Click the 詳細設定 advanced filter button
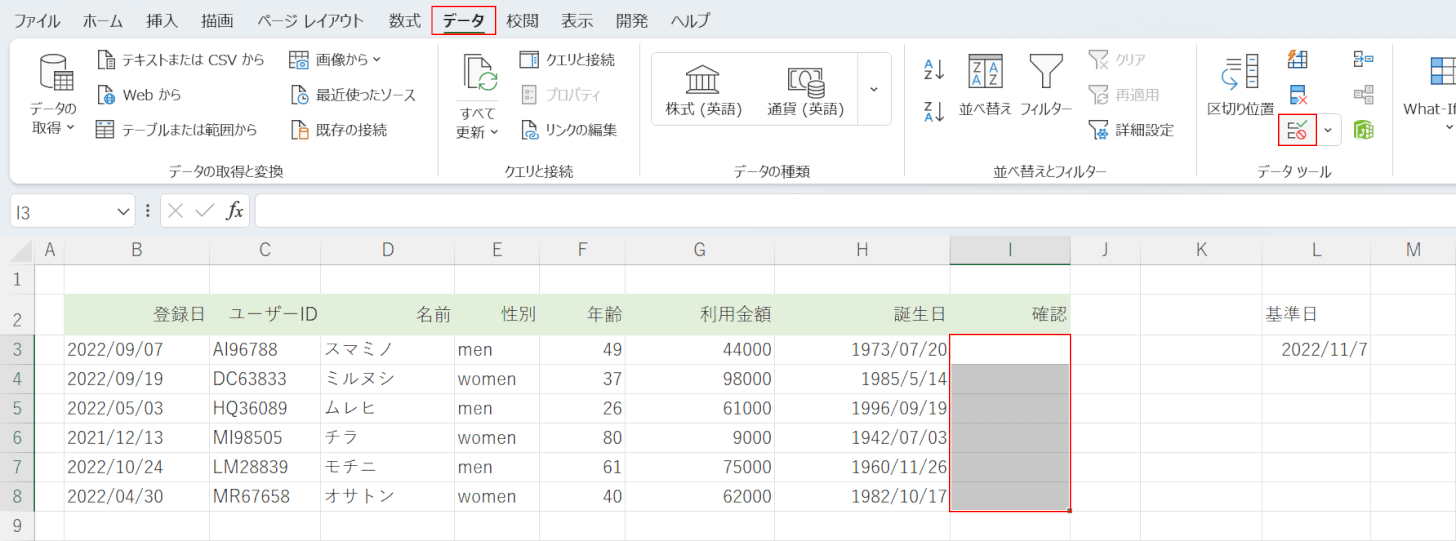 [x=1132, y=130]
